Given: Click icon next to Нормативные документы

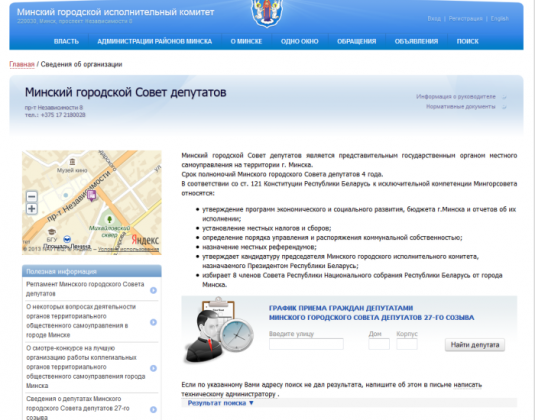Looking at the screenshot, I should pos(504,107).
